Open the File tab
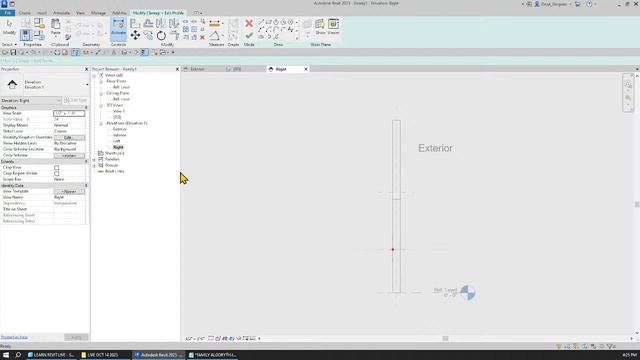This screenshot has width=640, height=360. 8,13
